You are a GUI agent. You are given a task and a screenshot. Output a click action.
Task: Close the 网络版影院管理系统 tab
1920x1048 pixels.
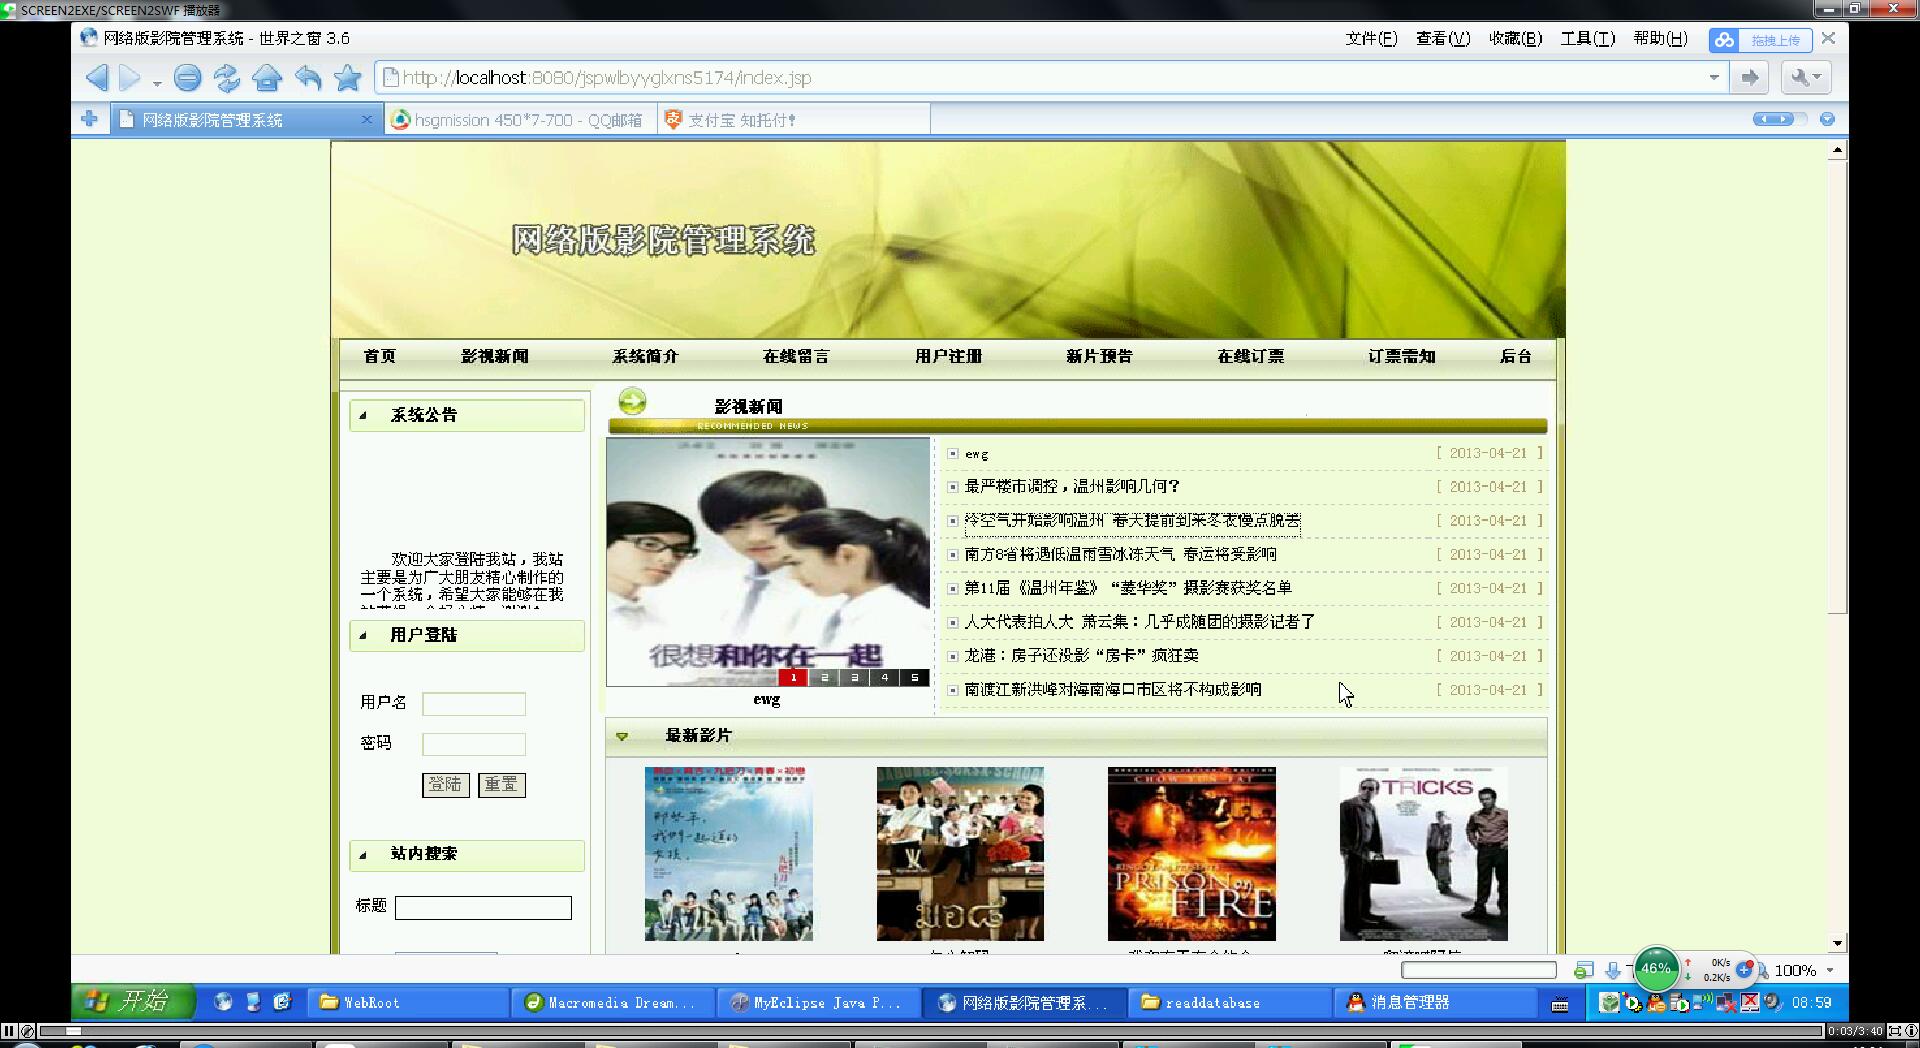coord(366,120)
